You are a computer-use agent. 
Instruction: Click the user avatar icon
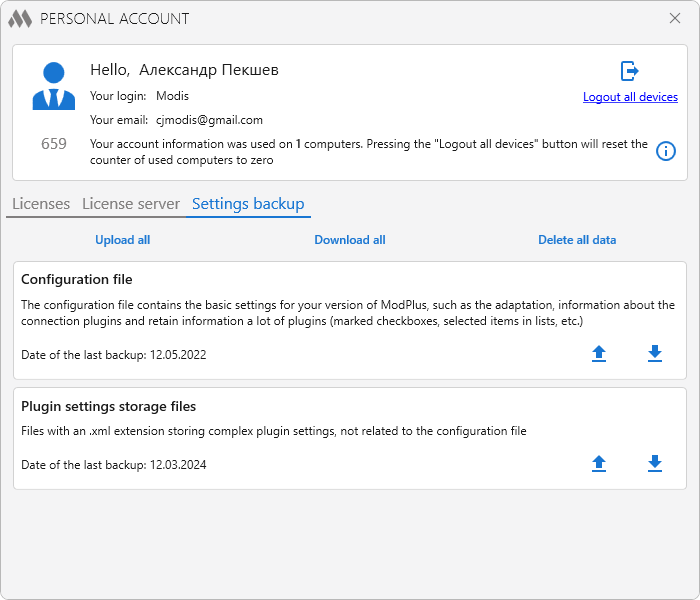point(54,86)
